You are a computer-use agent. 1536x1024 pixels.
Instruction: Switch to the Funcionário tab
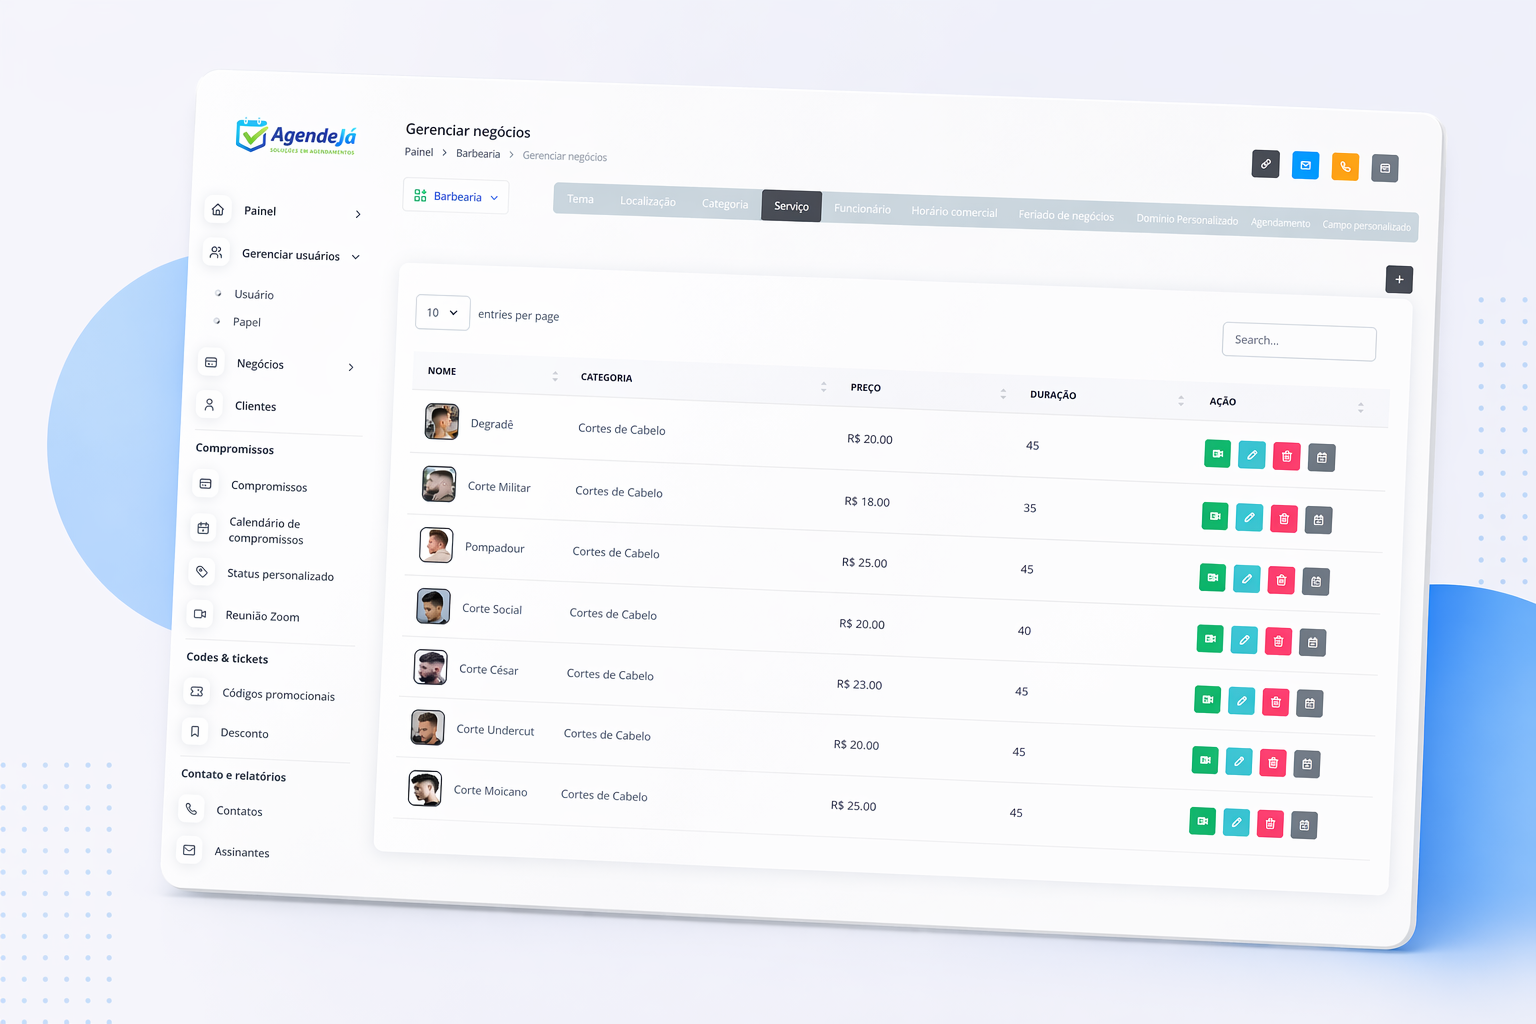[x=862, y=209]
